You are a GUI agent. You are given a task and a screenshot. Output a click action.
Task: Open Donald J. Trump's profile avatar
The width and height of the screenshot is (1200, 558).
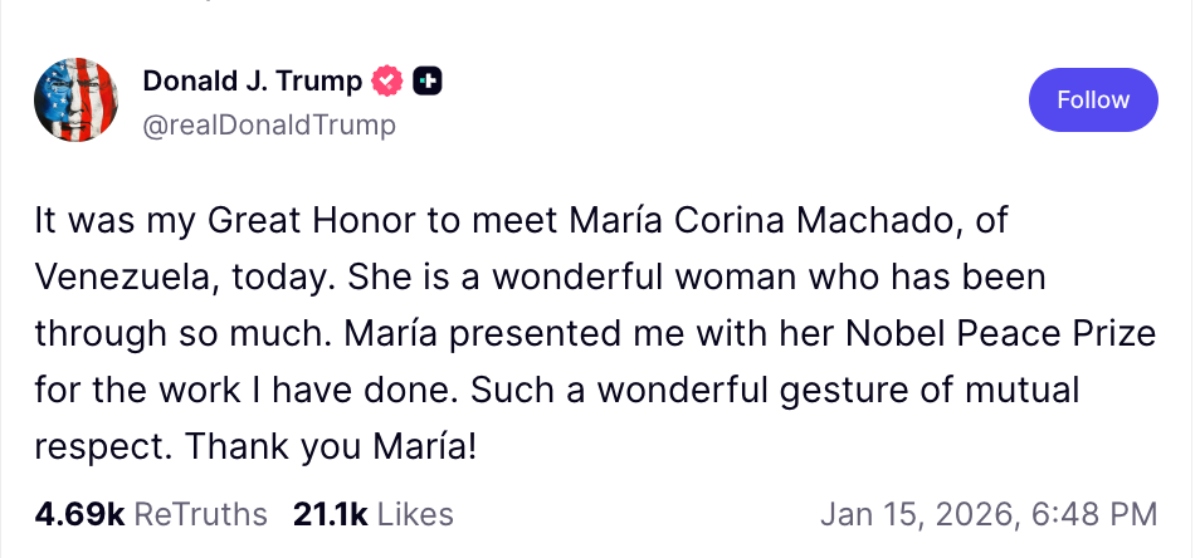(76, 100)
